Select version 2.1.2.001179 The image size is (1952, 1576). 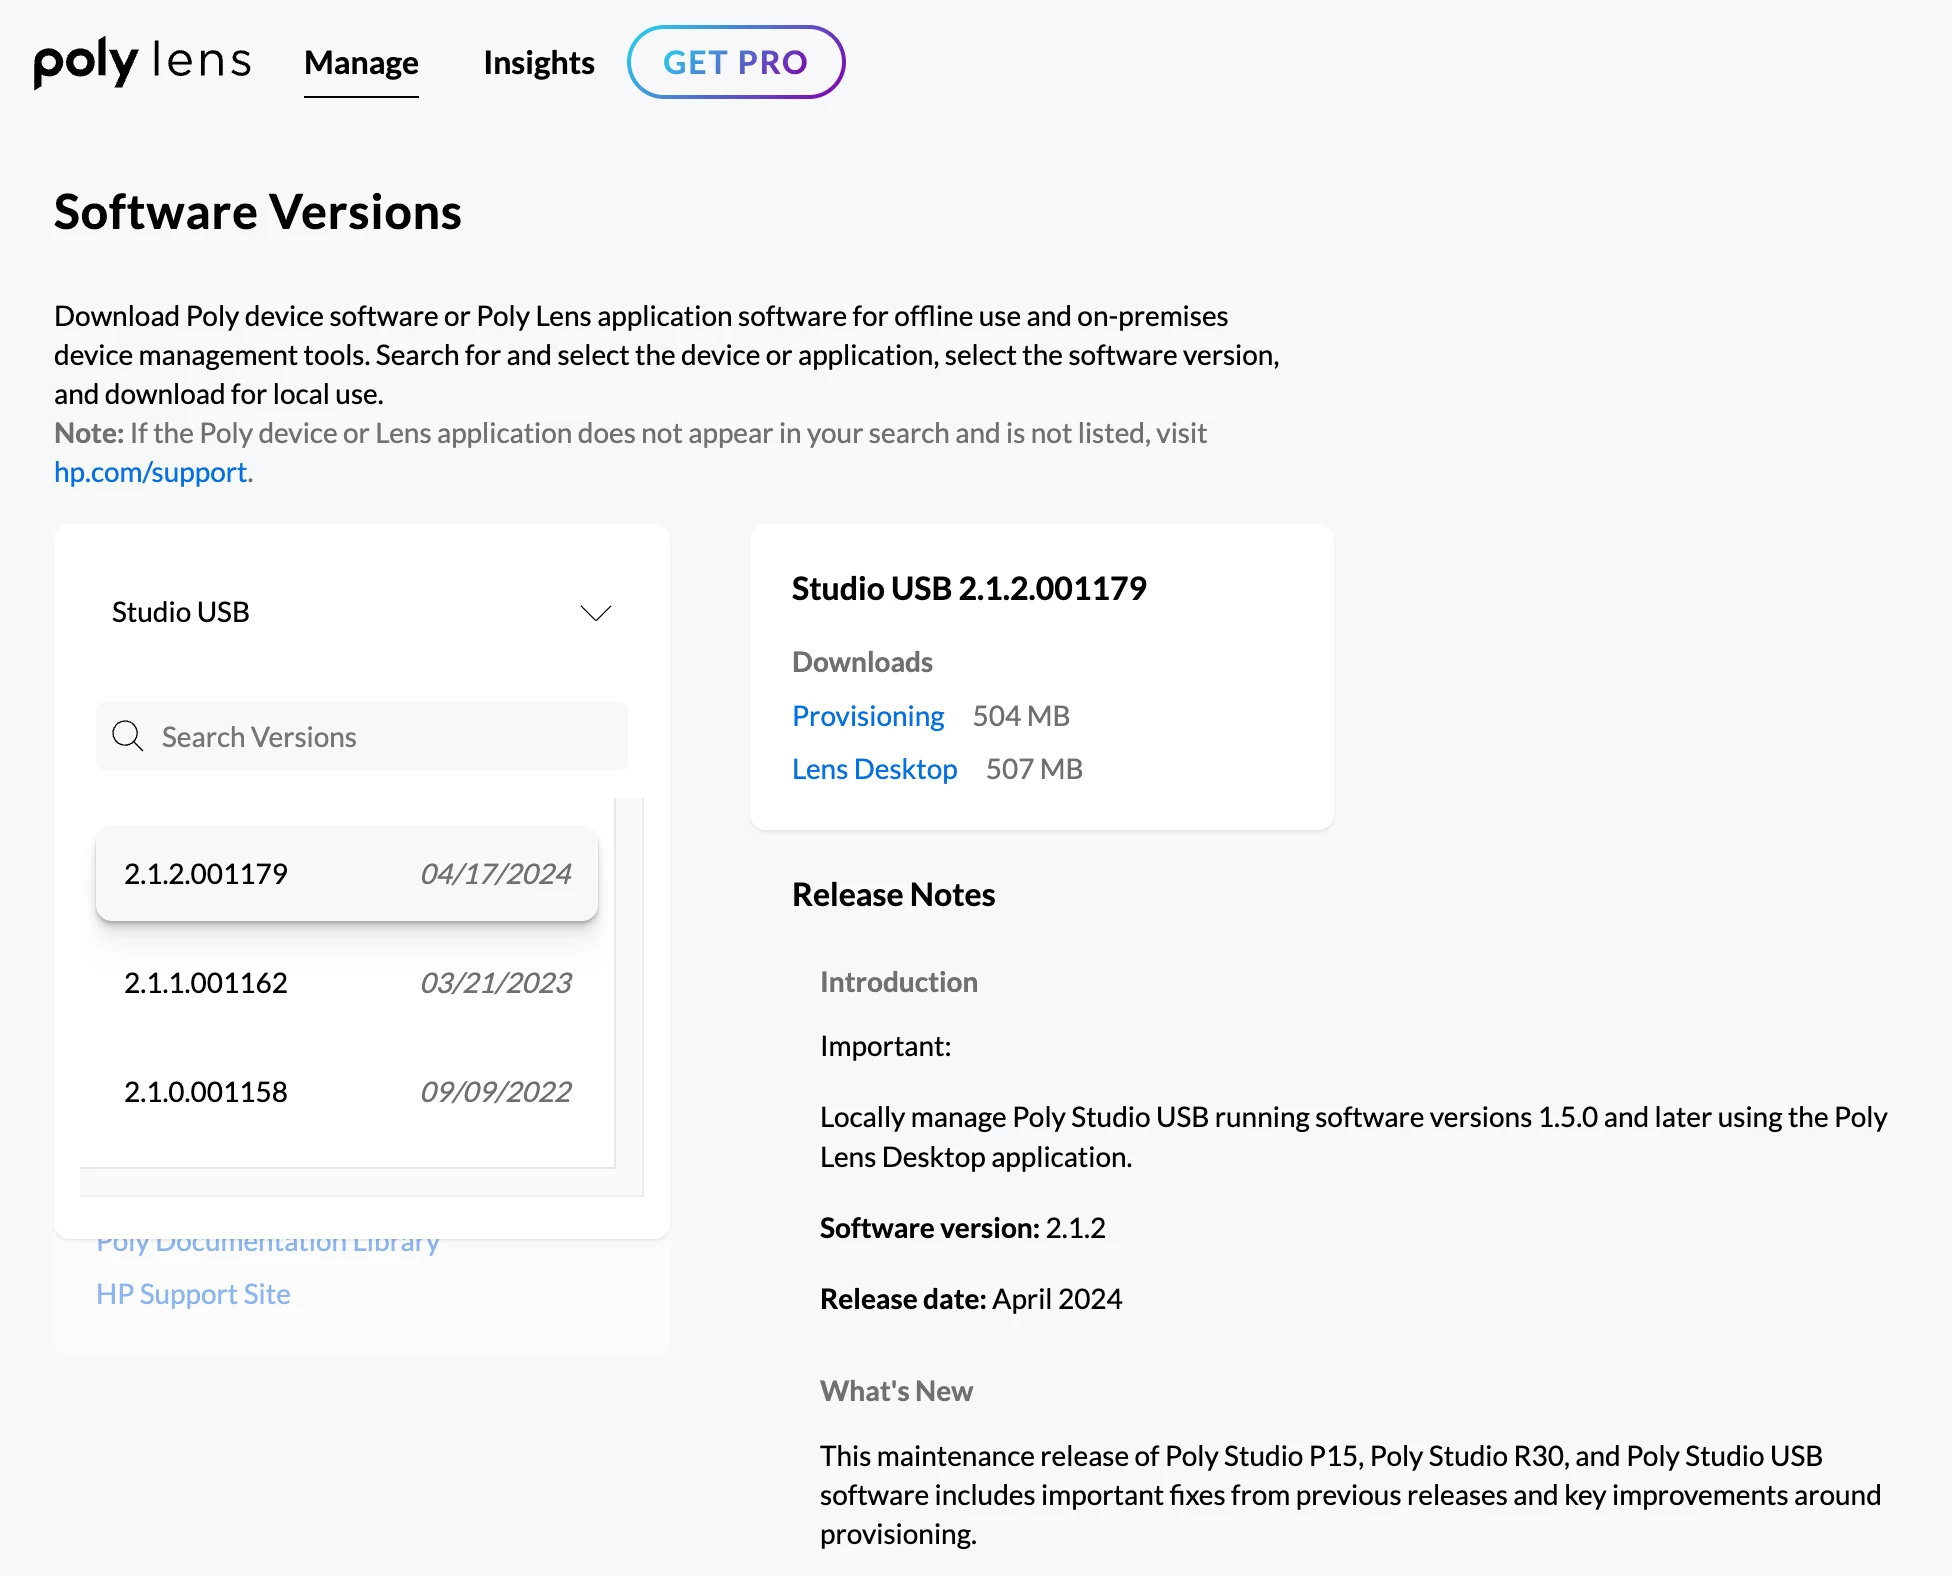[206, 874]
